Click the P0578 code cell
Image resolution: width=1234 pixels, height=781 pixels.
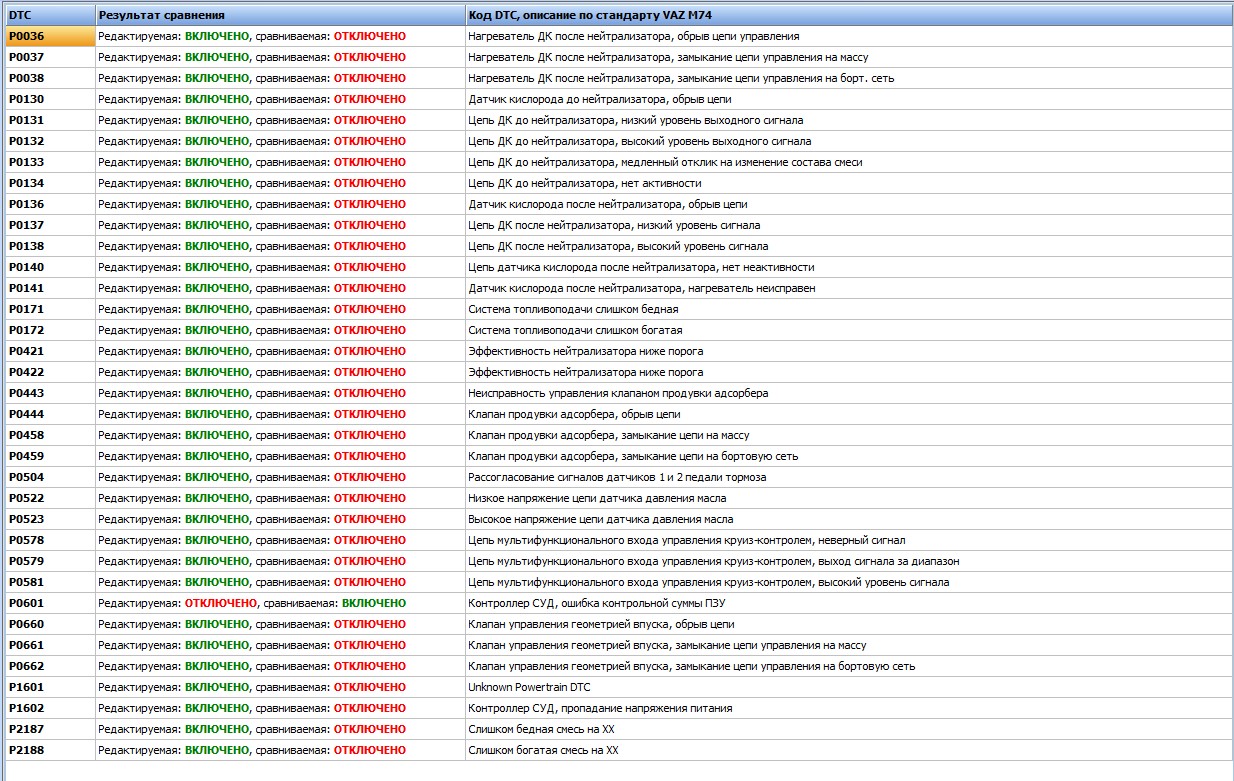tap(50, 540)
